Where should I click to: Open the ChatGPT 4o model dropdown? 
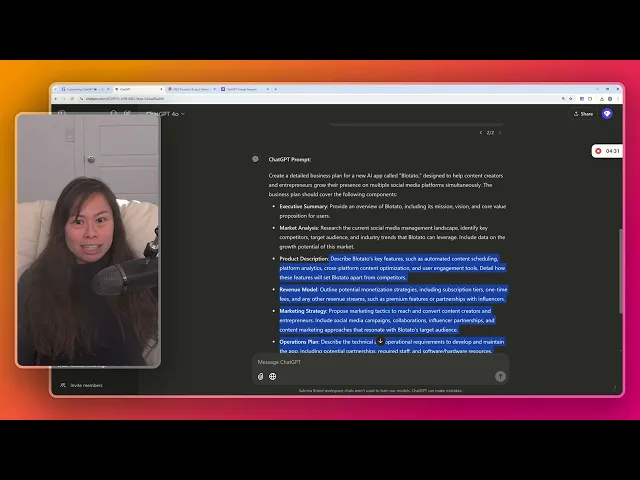(165, 114)
